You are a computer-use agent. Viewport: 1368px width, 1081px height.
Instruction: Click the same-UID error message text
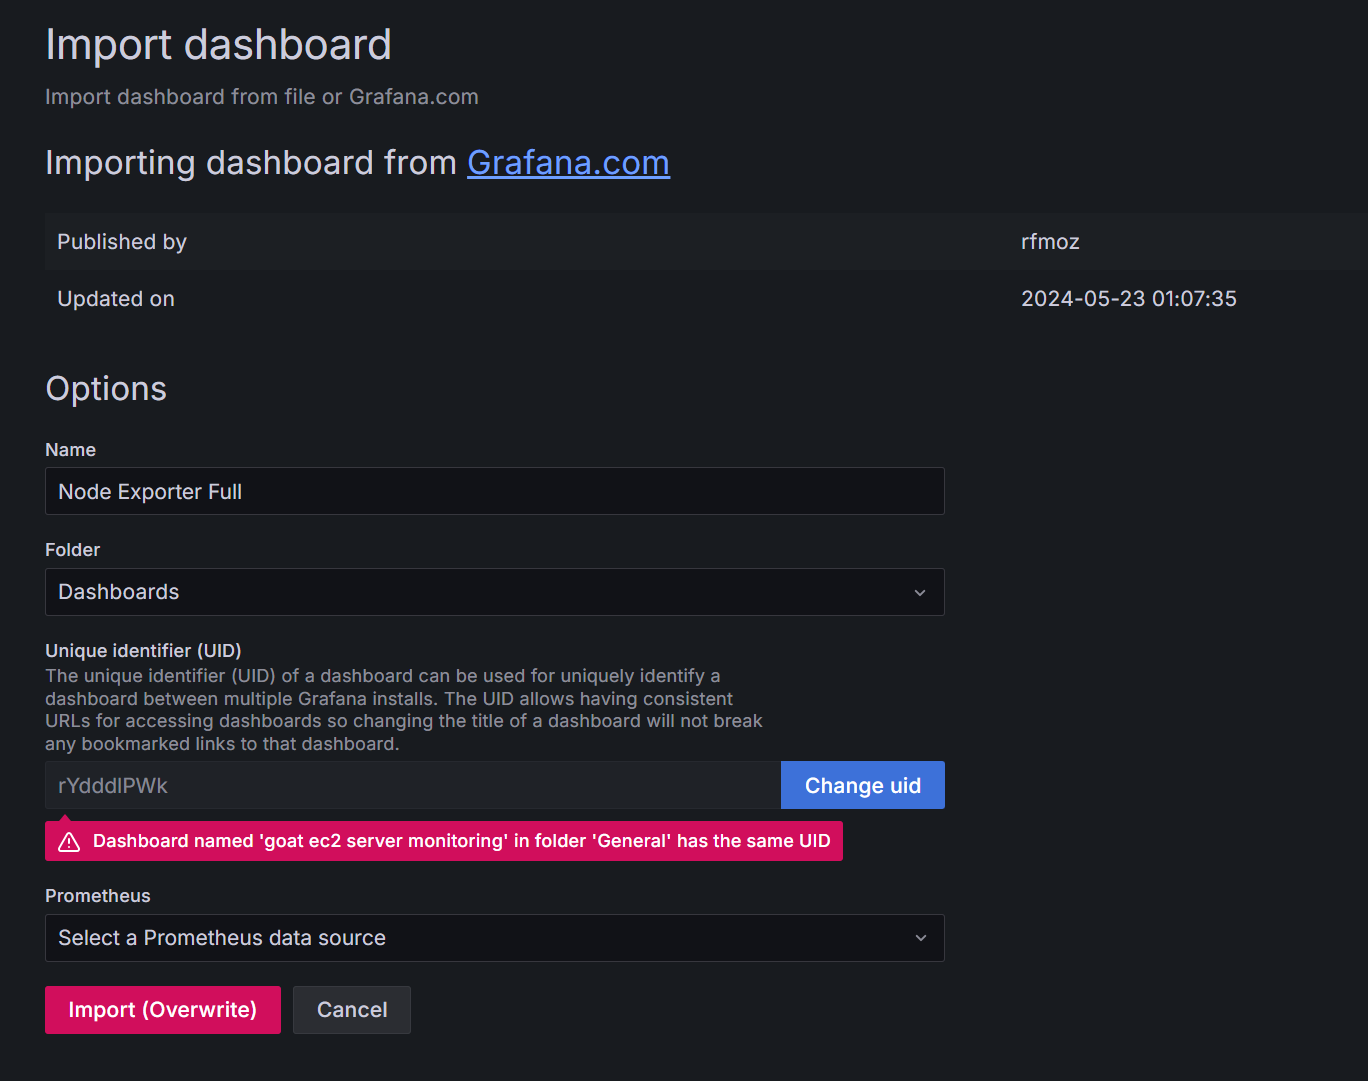(462, 841)
